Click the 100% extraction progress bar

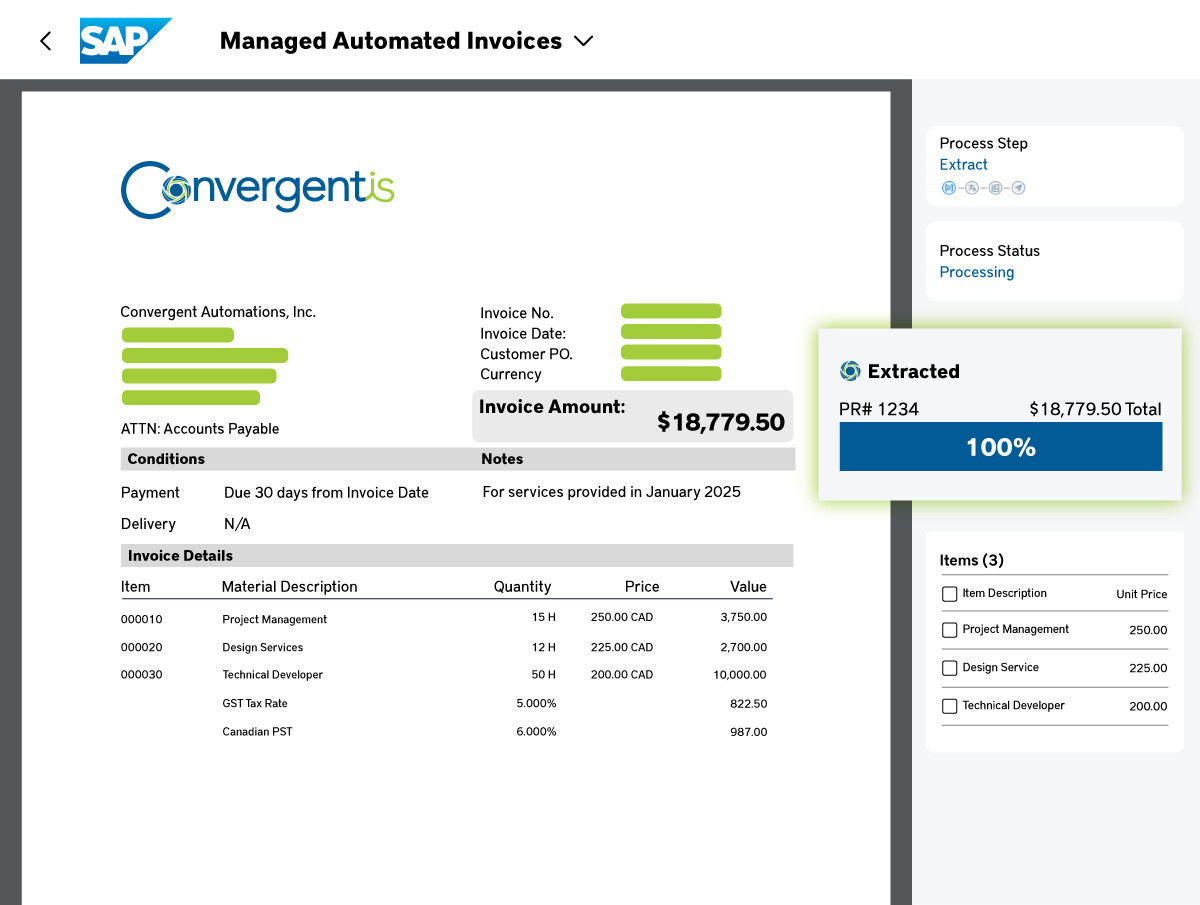point(1000,447)
